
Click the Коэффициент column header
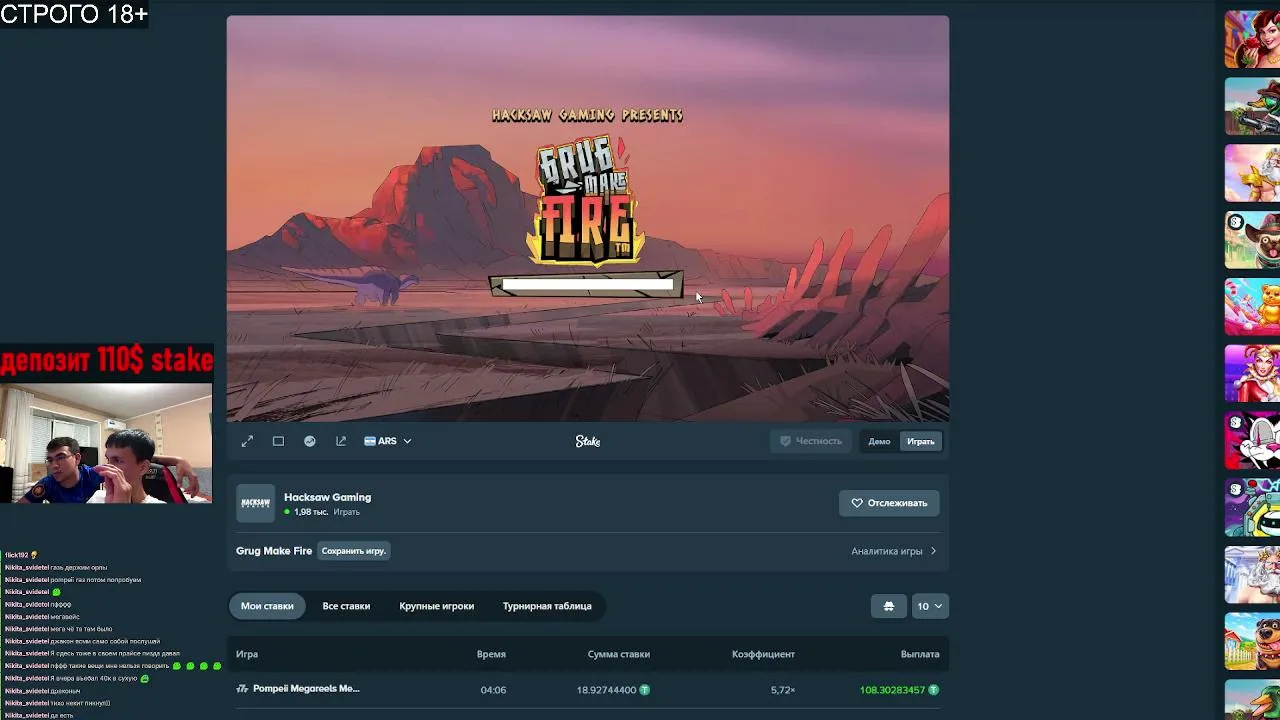pos(763,654)
